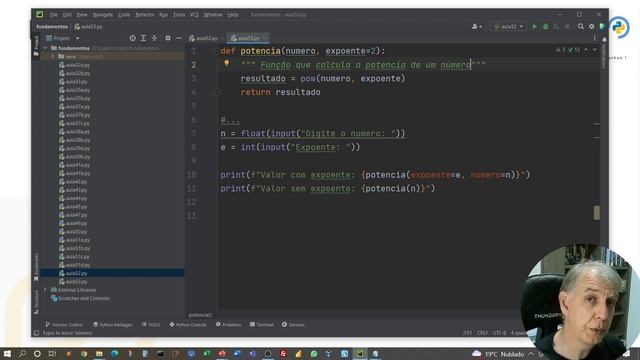Open the Problems tool window
The height and width of the screenshot is (360, 640).
(228, 325)
